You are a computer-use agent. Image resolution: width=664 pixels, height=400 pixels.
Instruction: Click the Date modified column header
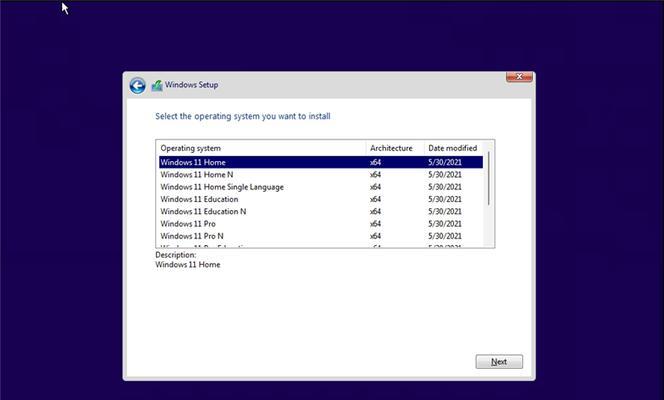pyautogui.click(x=454, y=148)
